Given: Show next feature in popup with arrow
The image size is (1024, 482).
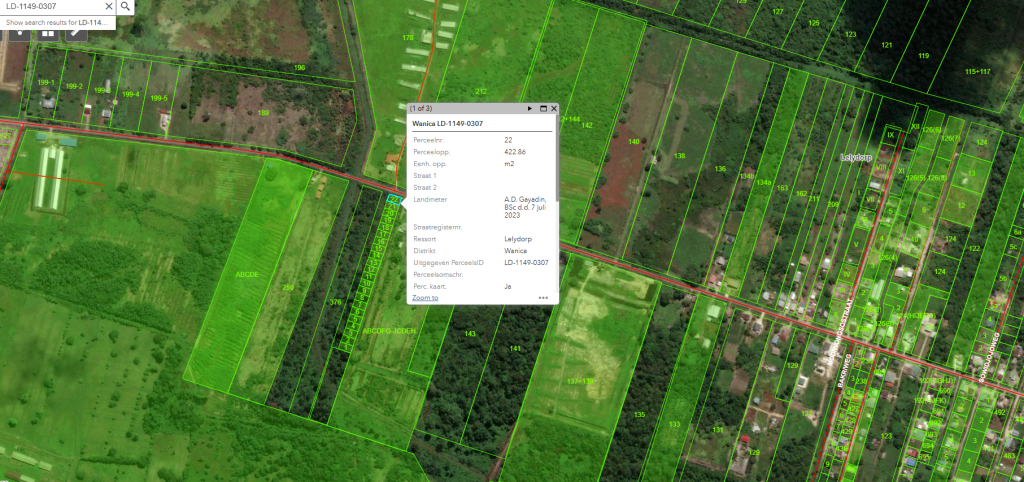Looking at the screenshot, I should pyautogui.click(x=530, y=108).
